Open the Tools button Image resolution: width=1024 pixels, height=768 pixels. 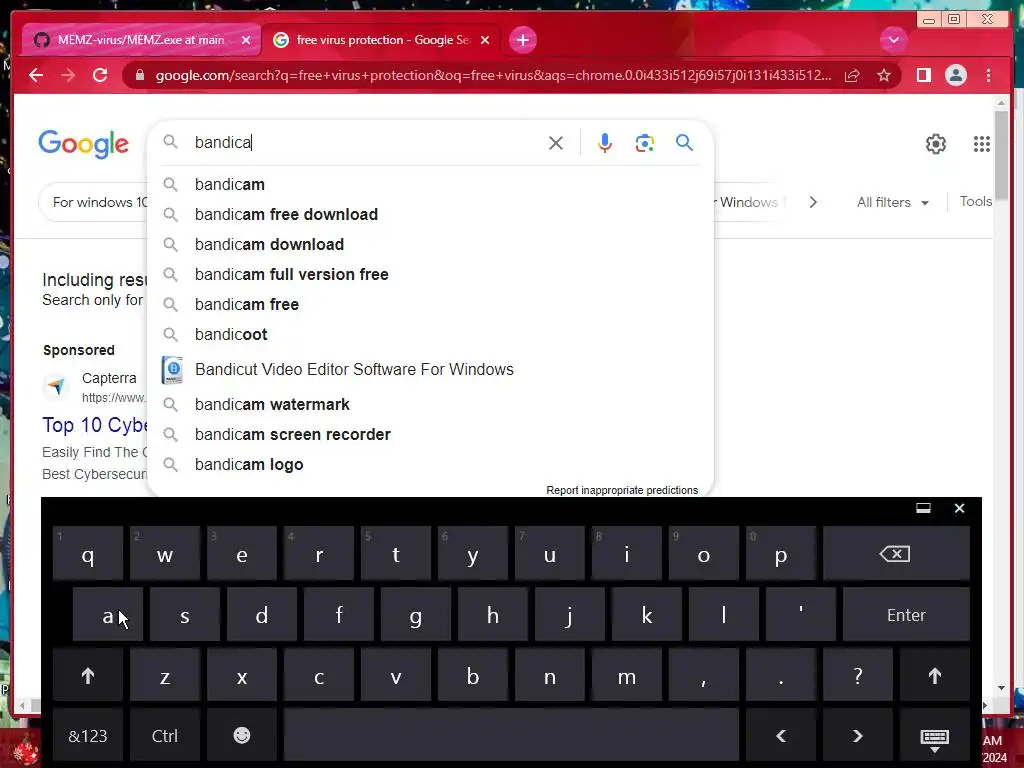tap(976, 202)
